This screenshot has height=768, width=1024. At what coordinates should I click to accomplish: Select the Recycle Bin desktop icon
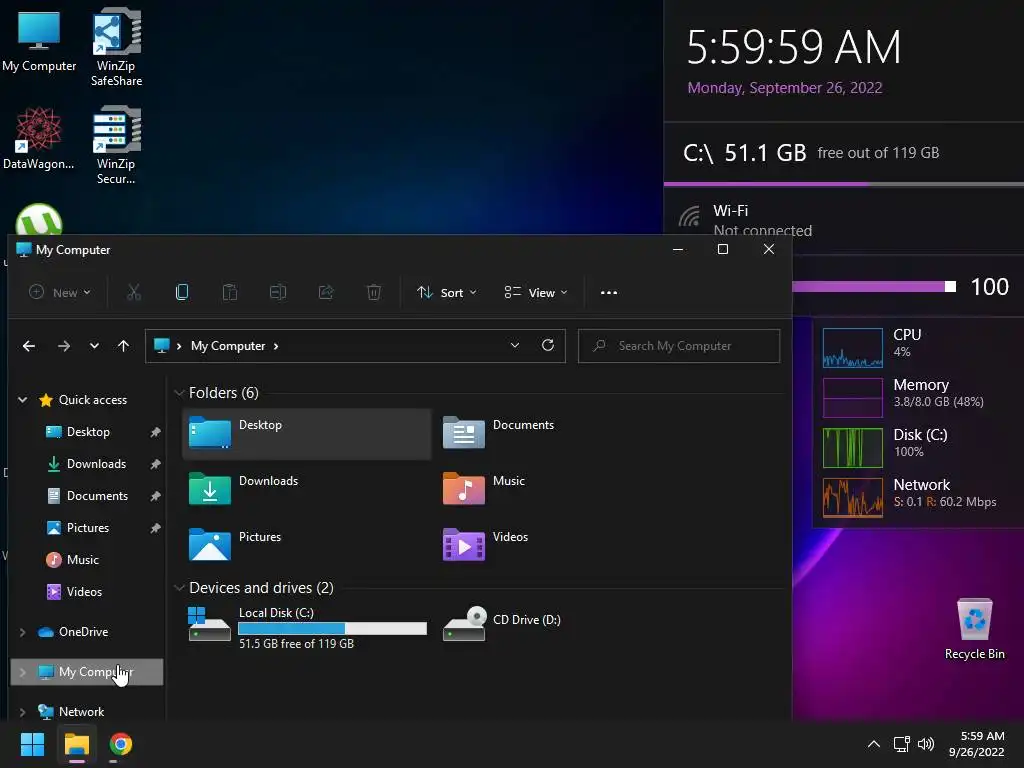[x=974, y=630]
